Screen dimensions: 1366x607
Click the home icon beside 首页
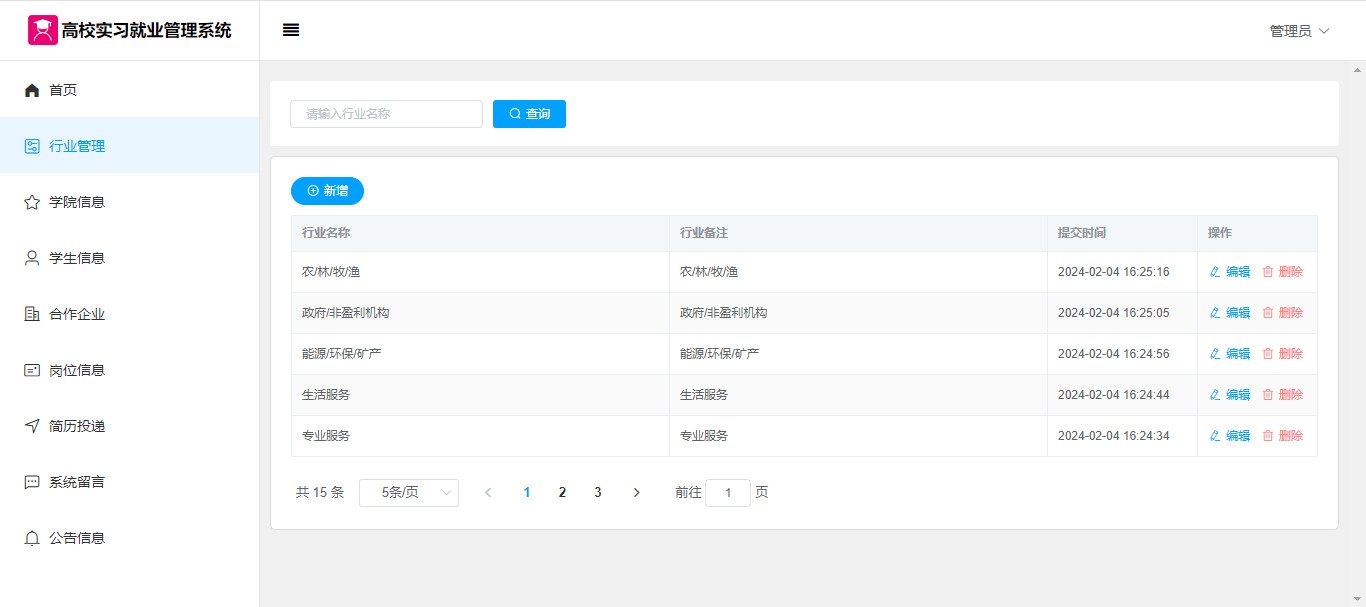point(32,90)
